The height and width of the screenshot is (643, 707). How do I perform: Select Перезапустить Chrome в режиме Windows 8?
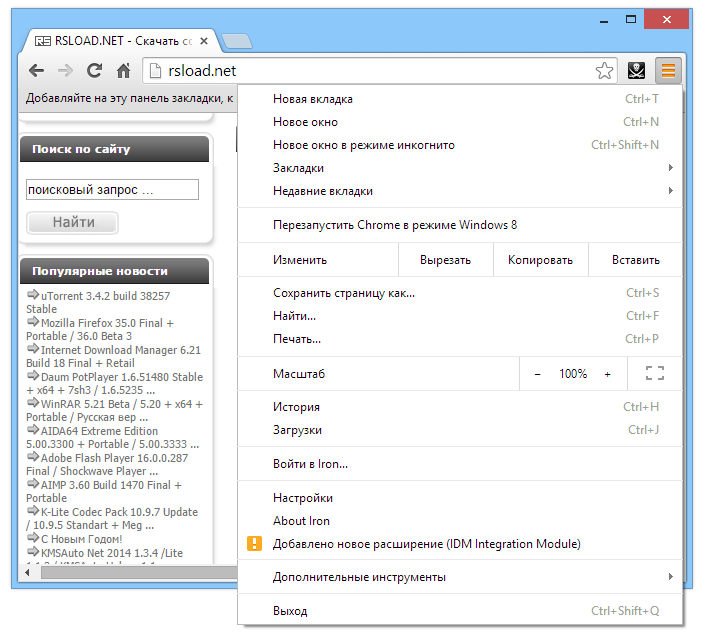[x=460, y=225]
